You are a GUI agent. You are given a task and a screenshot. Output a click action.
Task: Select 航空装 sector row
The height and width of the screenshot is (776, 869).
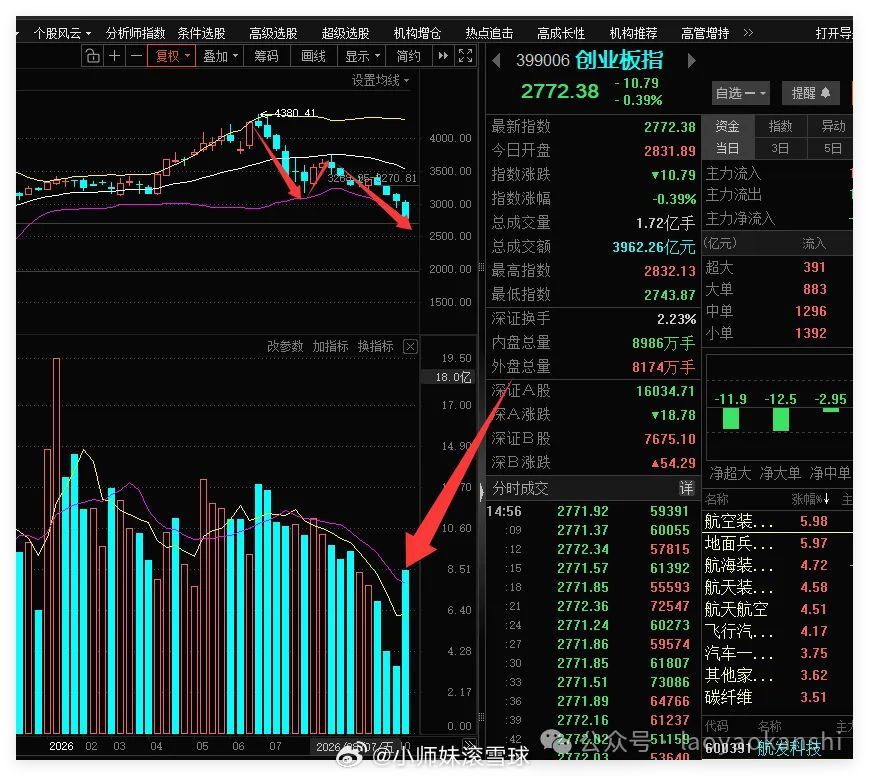click(778, 522)
